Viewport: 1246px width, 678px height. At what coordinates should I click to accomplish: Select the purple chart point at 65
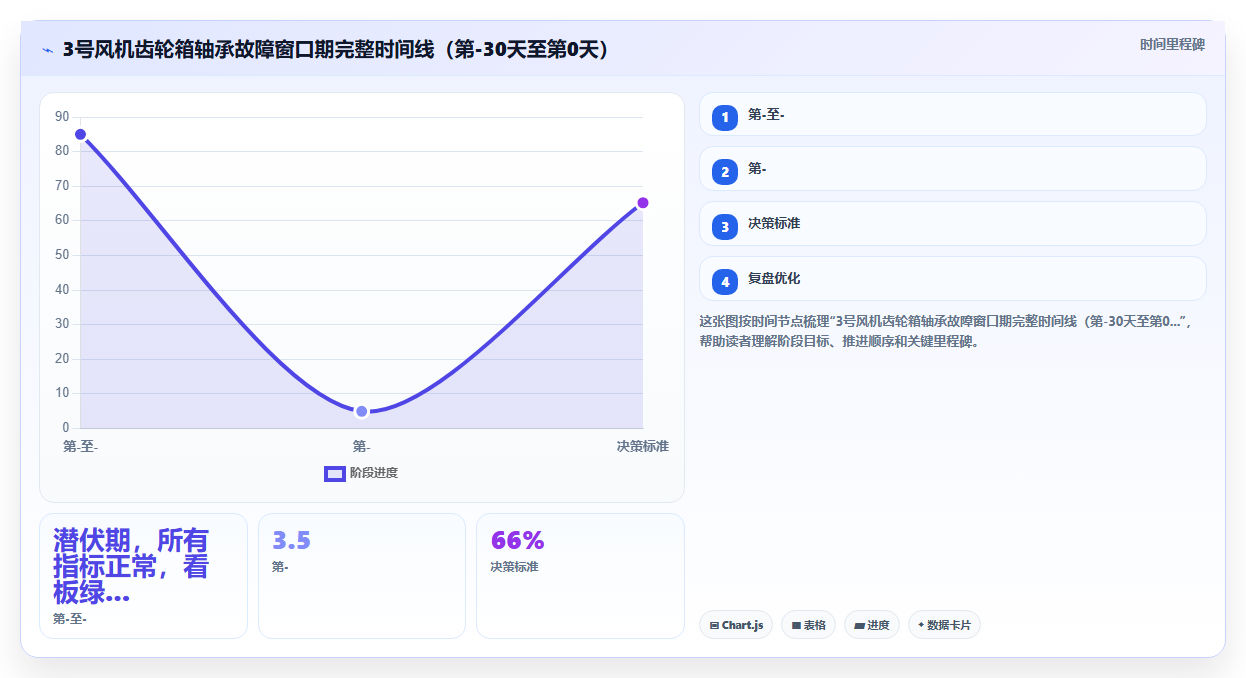[x=643, y=203]
